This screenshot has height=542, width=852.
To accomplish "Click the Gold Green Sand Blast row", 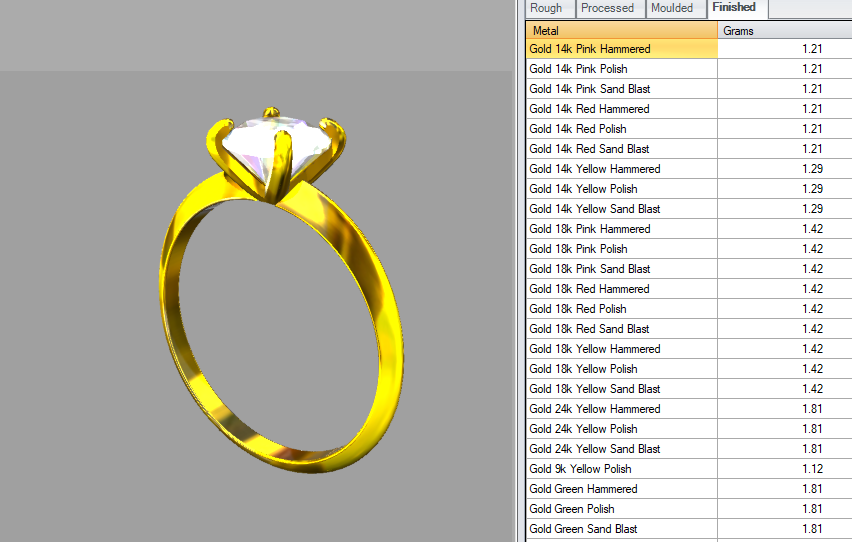I will click(583, 529).
